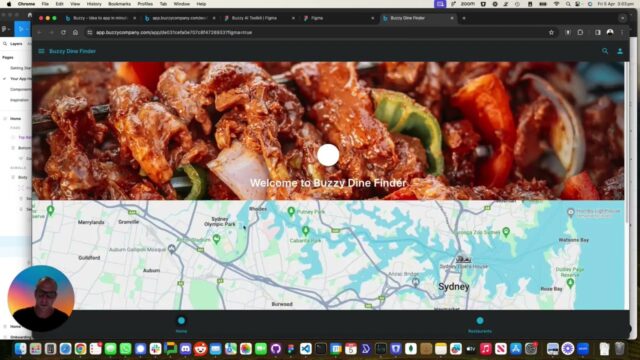The width and height of the screenshot is (640, 360).
Task: Open a new browser tab
Action: [x=464, y=18]
